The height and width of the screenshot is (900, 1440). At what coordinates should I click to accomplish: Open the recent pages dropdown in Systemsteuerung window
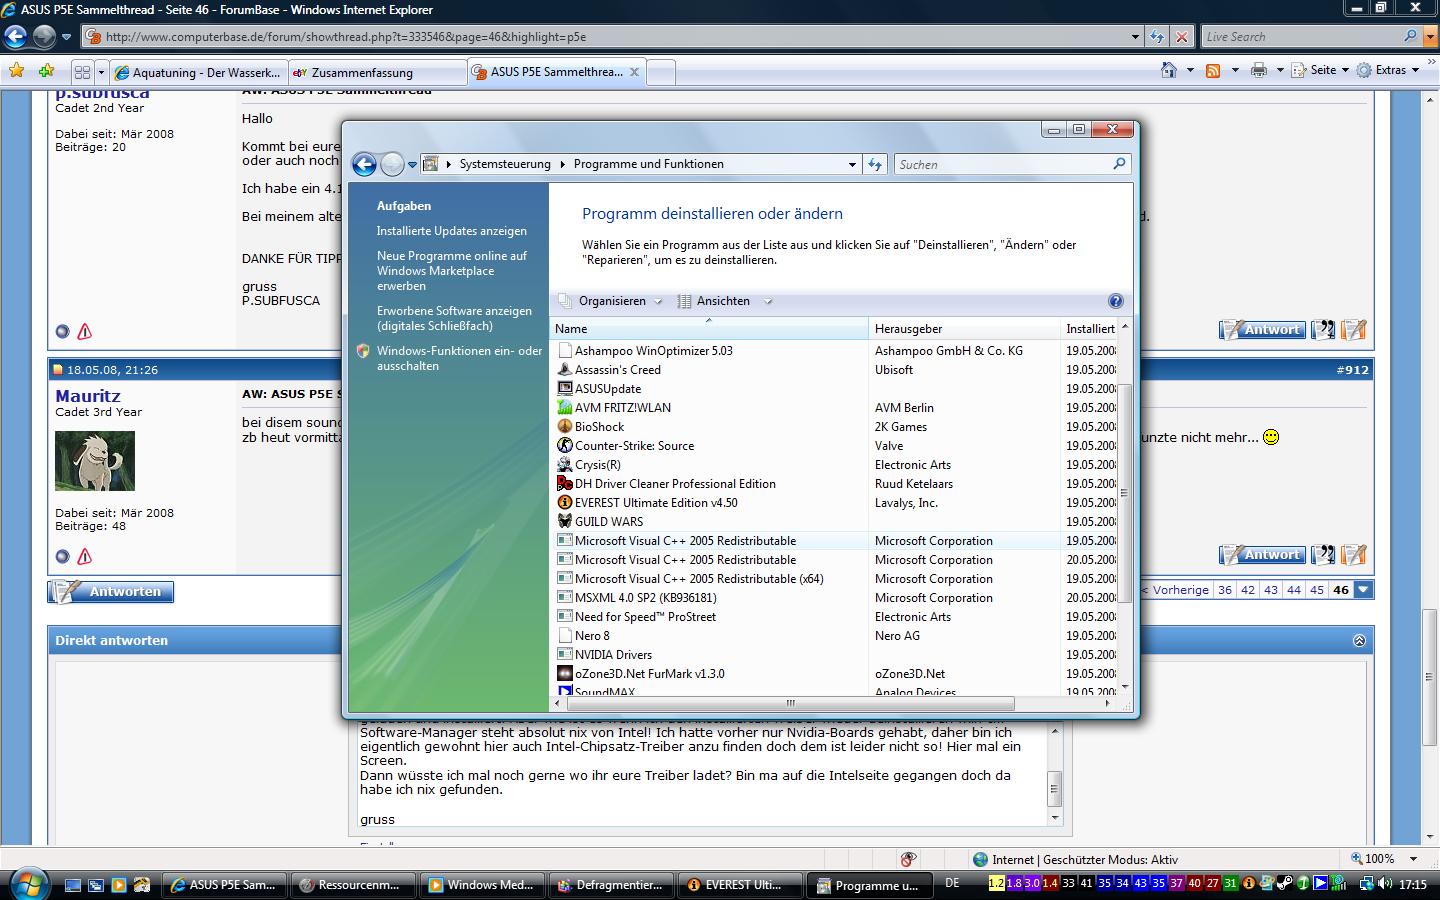[x=412, y=165]
